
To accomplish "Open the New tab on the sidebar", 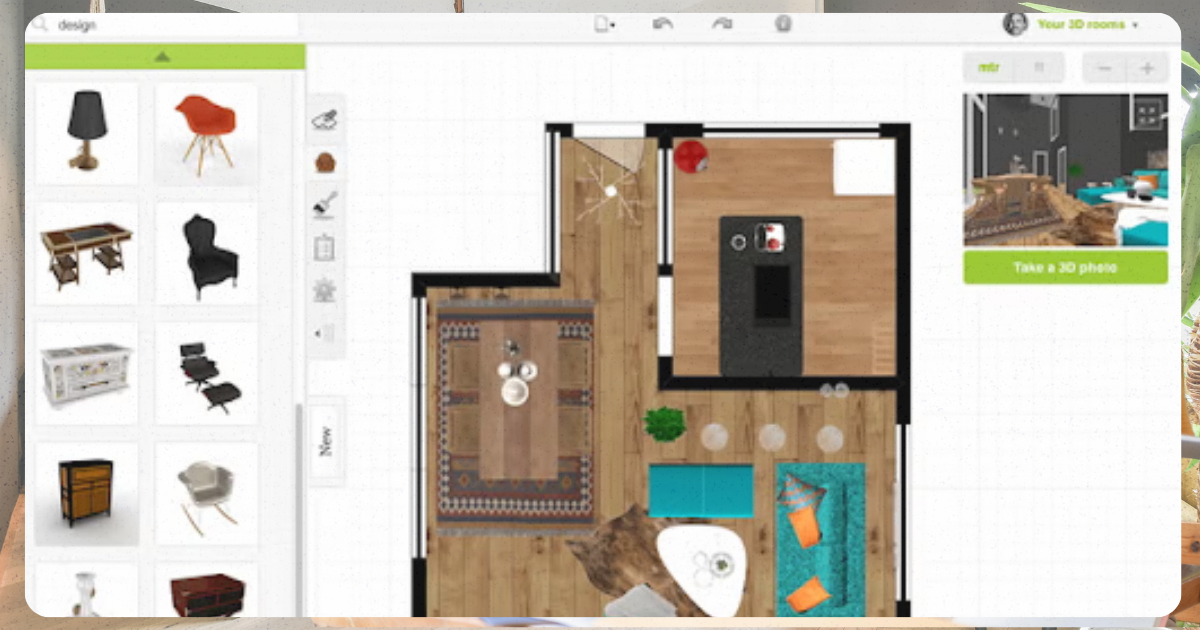I will coord(326,441).
